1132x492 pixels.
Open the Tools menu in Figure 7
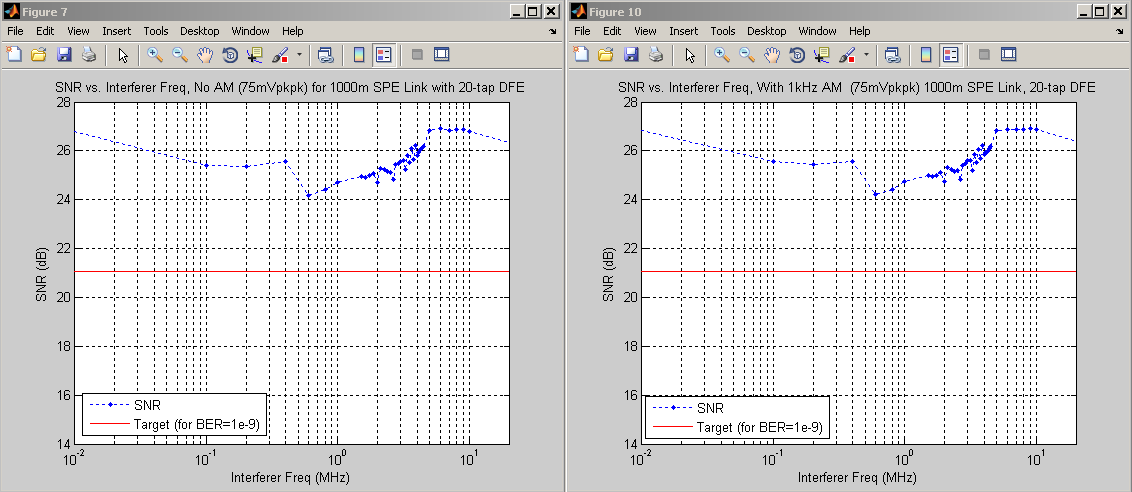155,31
